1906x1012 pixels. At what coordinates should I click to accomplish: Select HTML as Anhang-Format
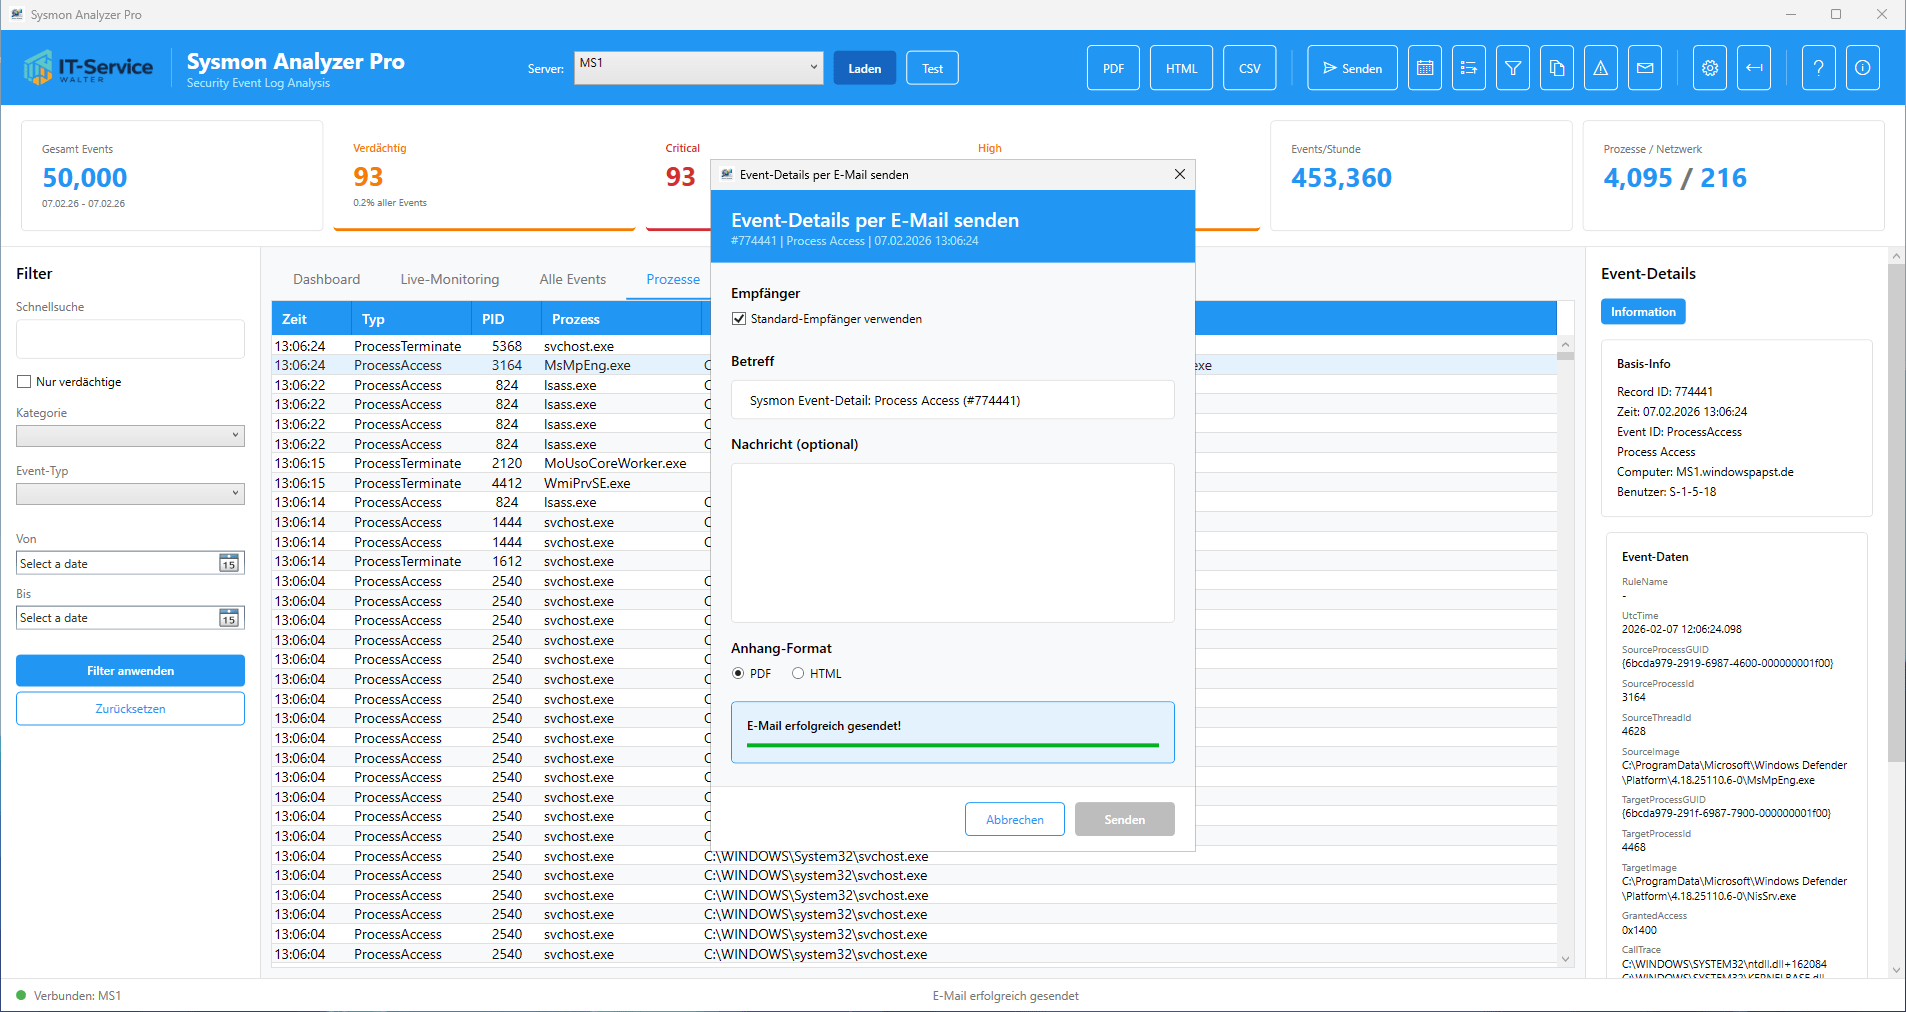coord(798,674)
